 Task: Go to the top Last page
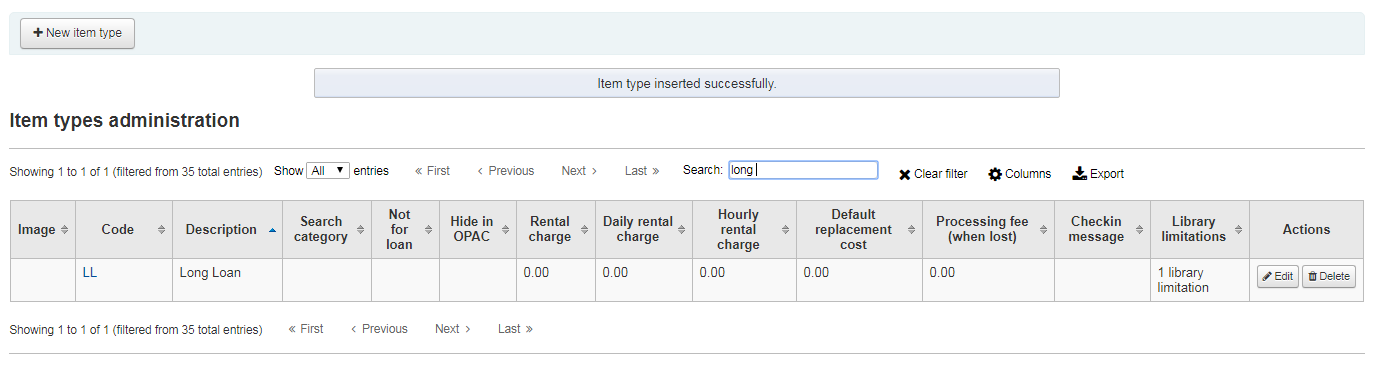[x=642, y=171]
